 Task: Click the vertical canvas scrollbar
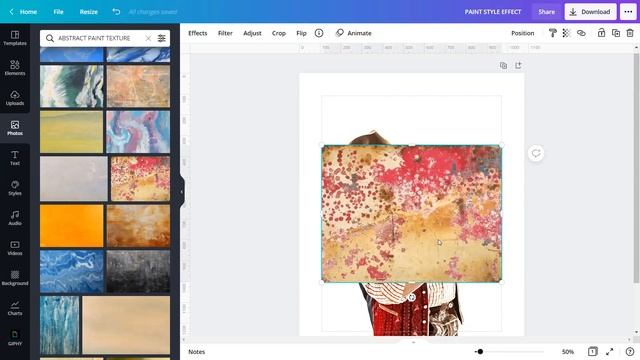coord(636,167)
